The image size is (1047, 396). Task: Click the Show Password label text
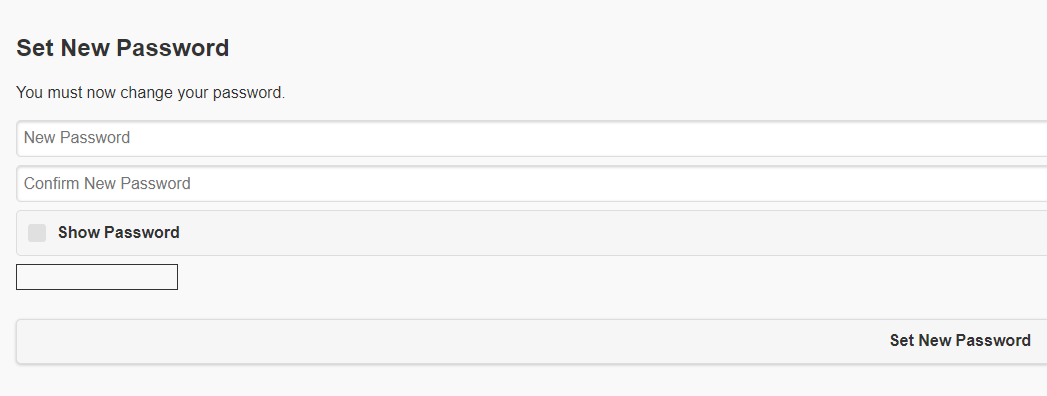[x=119, y=233]
